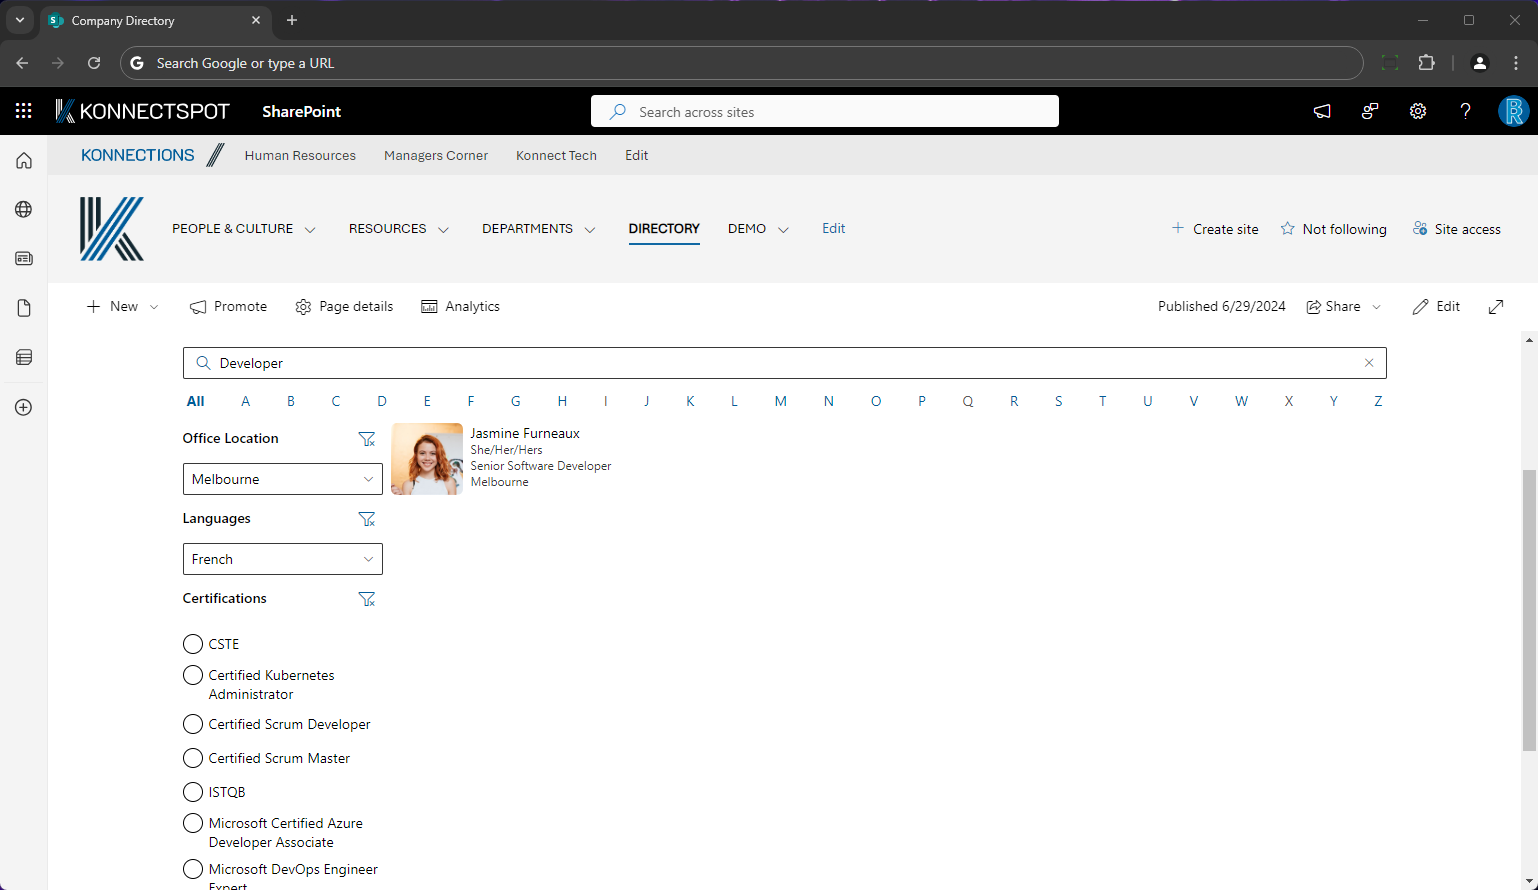The height and width of the screenshot is (890, 1538).
Task: Reload the browser page
Action: (x=94, y=63)
